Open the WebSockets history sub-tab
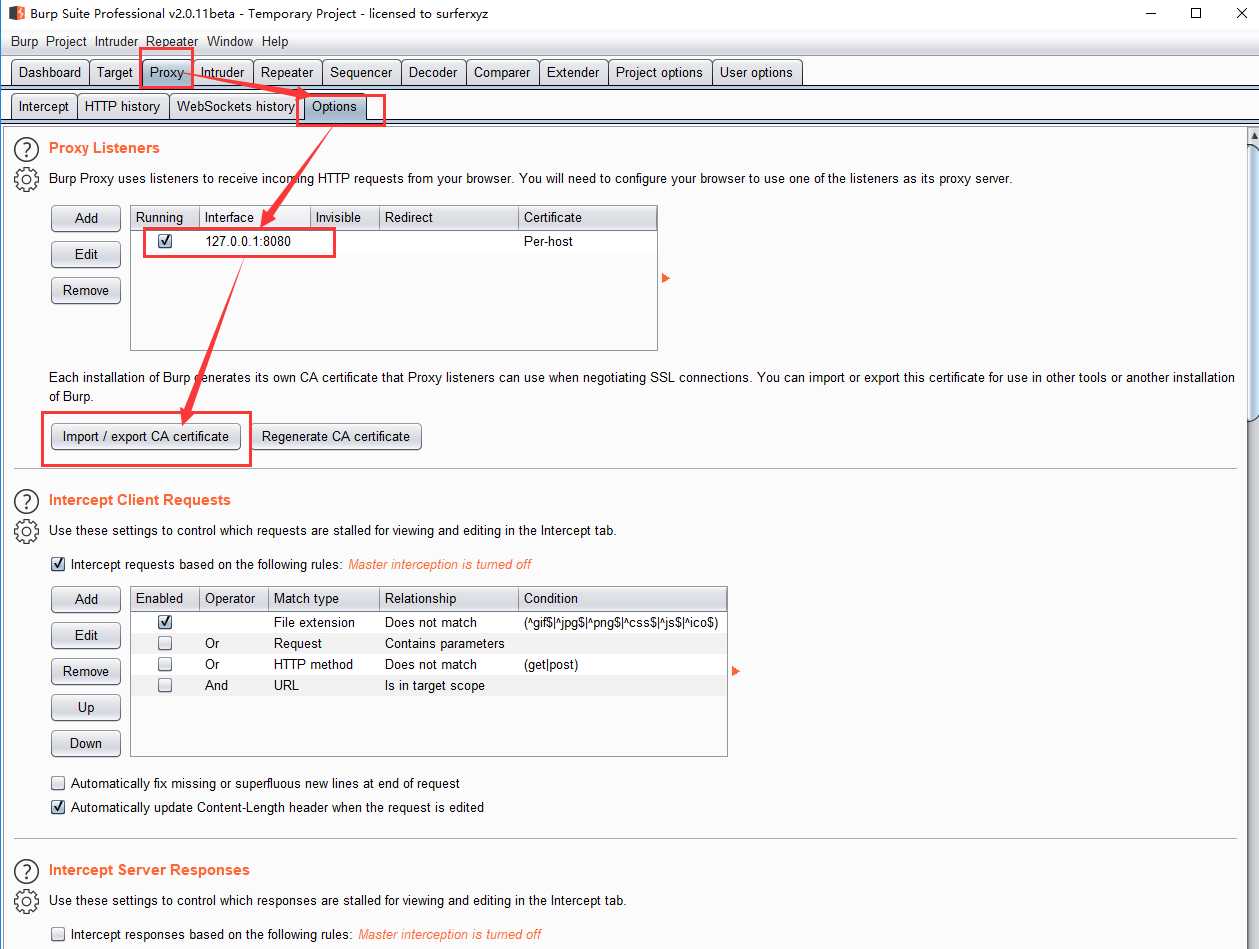 pos(236,106)
